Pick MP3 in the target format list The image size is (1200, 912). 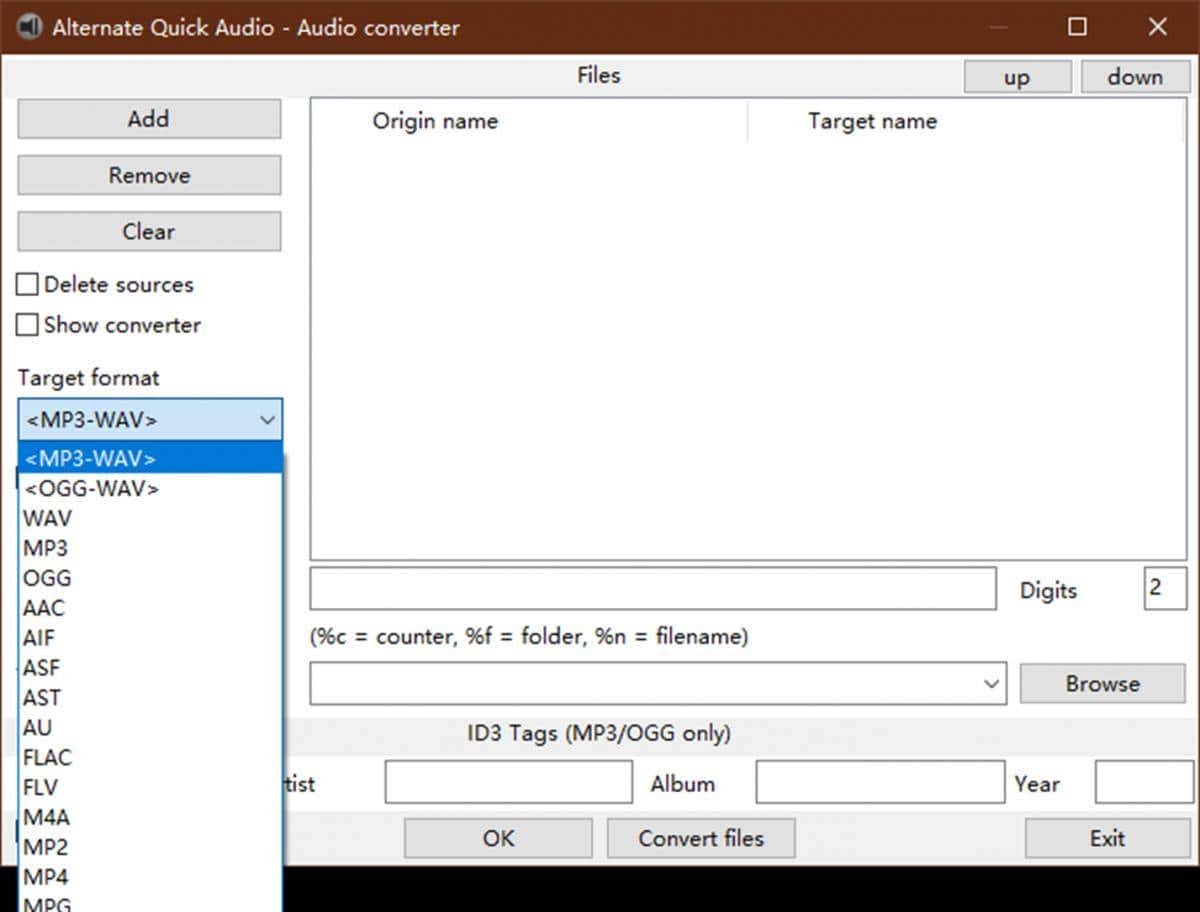(x=46, y=548)
